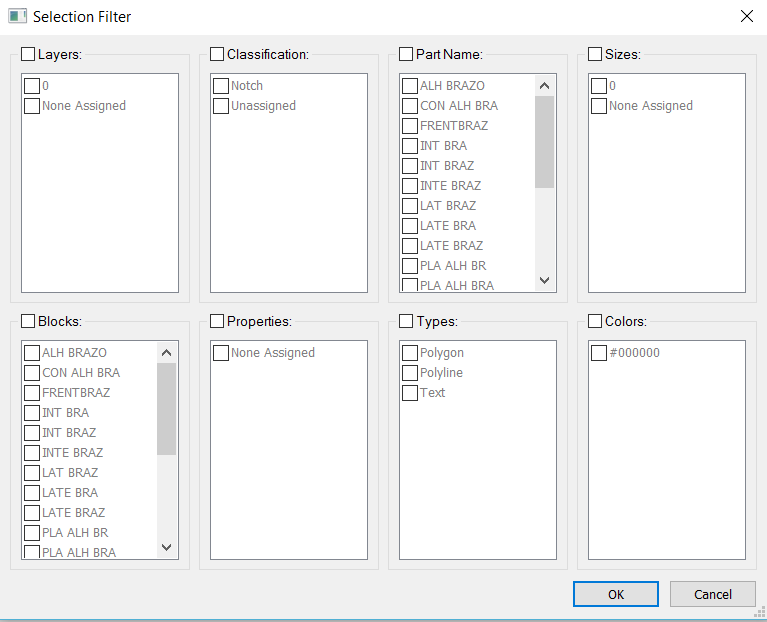Click Blocks list down arrow
The height and width of the screenshot is (622, 767).
pos(166,547)
